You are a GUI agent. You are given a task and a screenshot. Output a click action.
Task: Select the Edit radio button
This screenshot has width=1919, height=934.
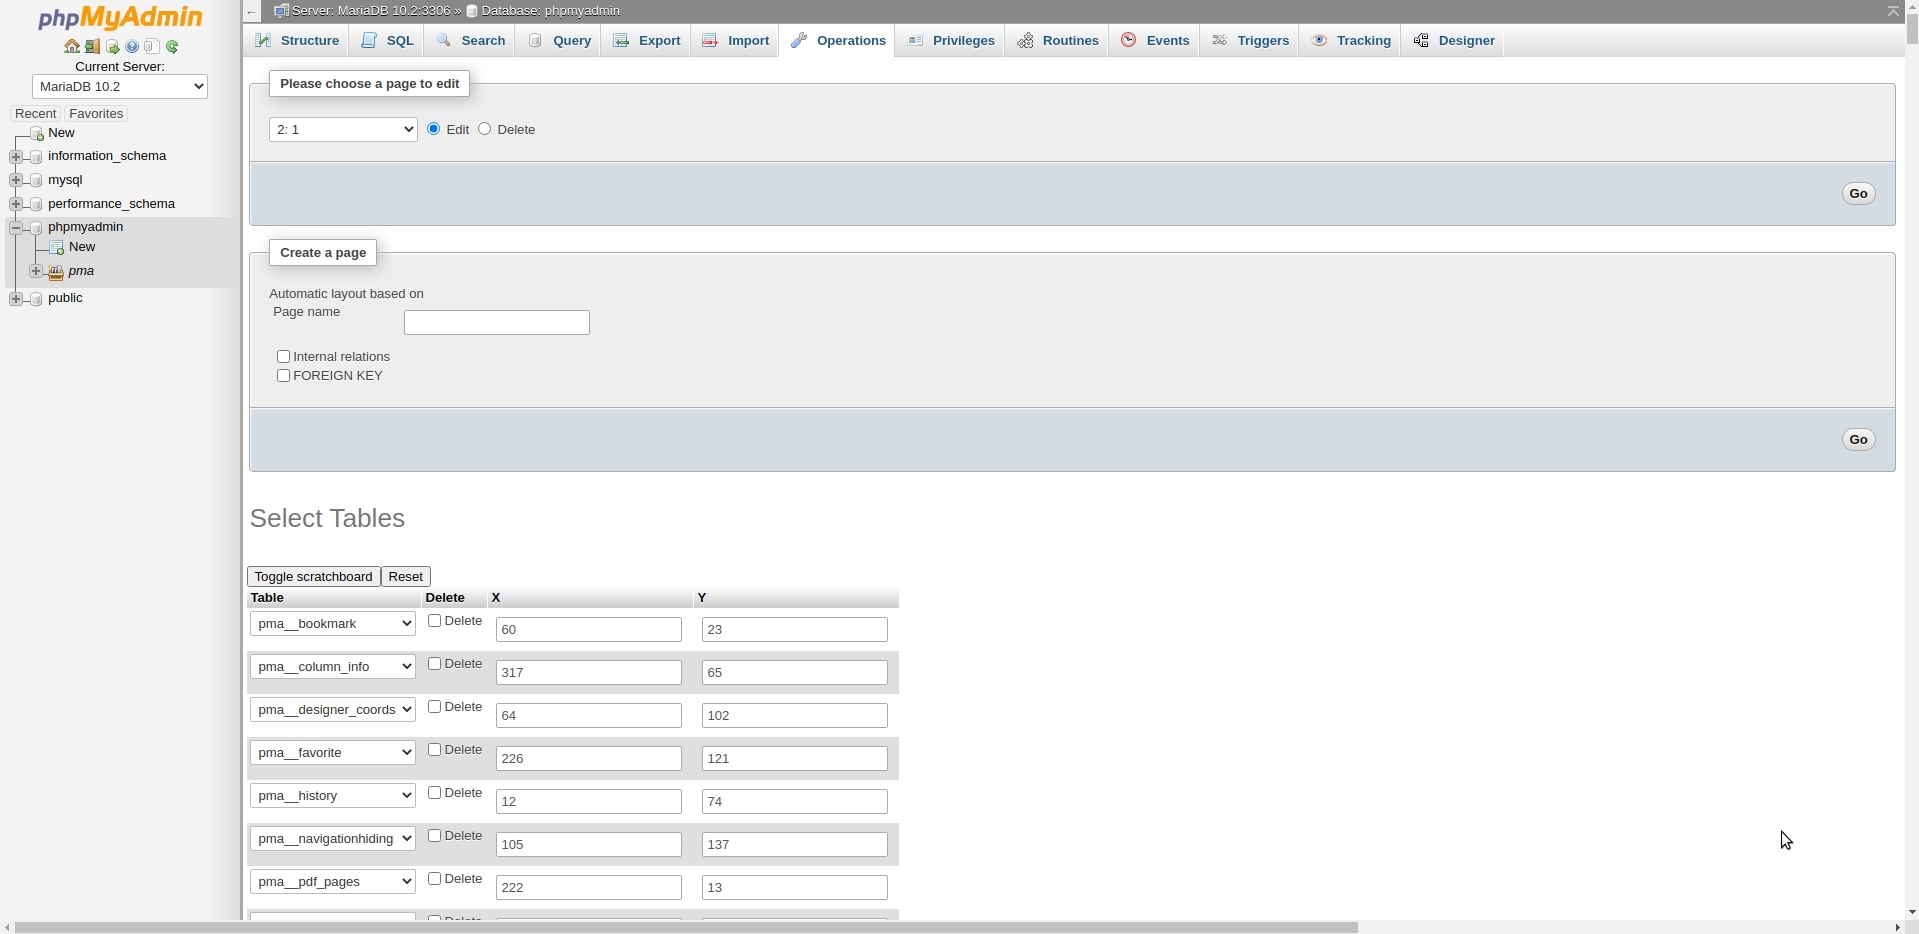pyautogui.click(x=434, y=129)
